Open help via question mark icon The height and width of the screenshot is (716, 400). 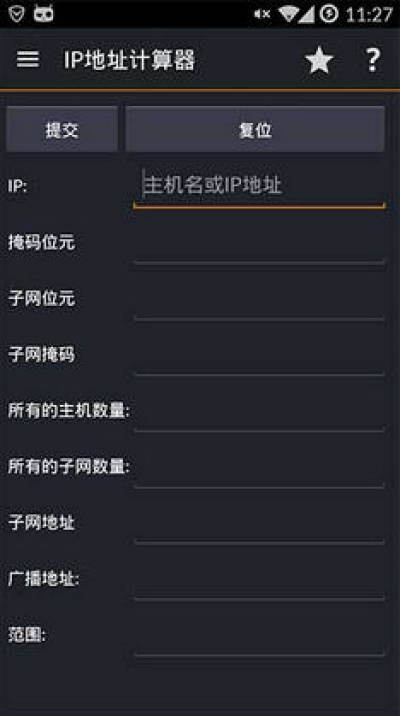[x=373, y=60]
